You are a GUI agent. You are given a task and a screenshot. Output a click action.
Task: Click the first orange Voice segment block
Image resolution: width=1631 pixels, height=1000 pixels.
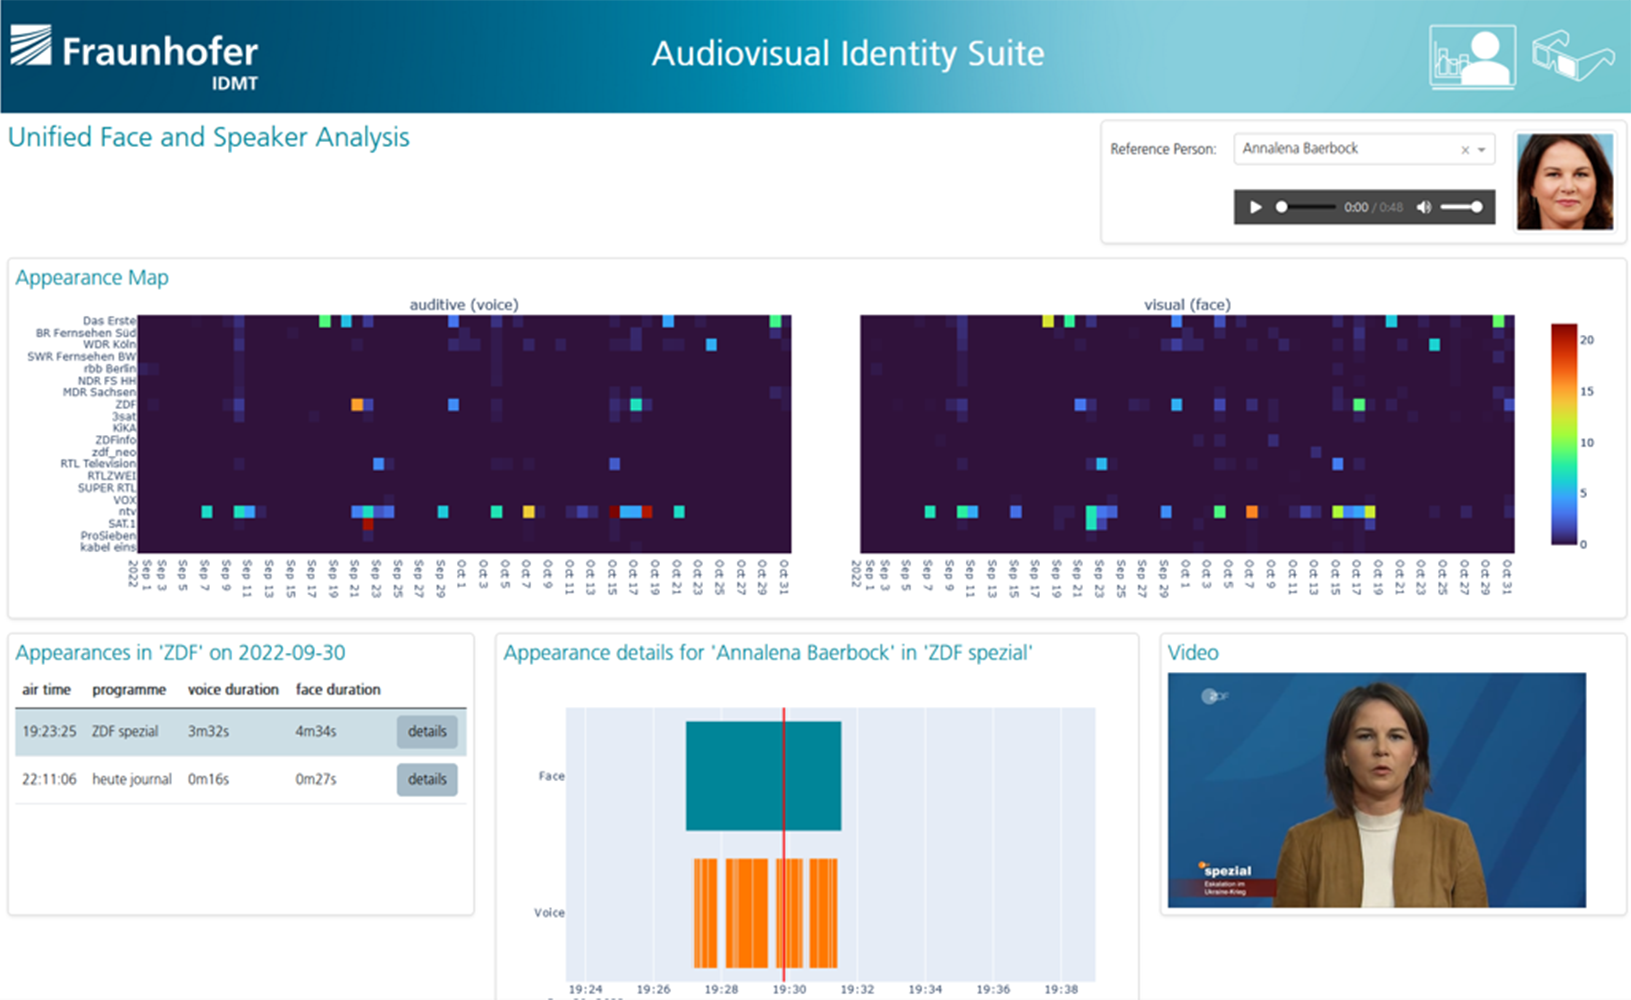pos(706,913)
